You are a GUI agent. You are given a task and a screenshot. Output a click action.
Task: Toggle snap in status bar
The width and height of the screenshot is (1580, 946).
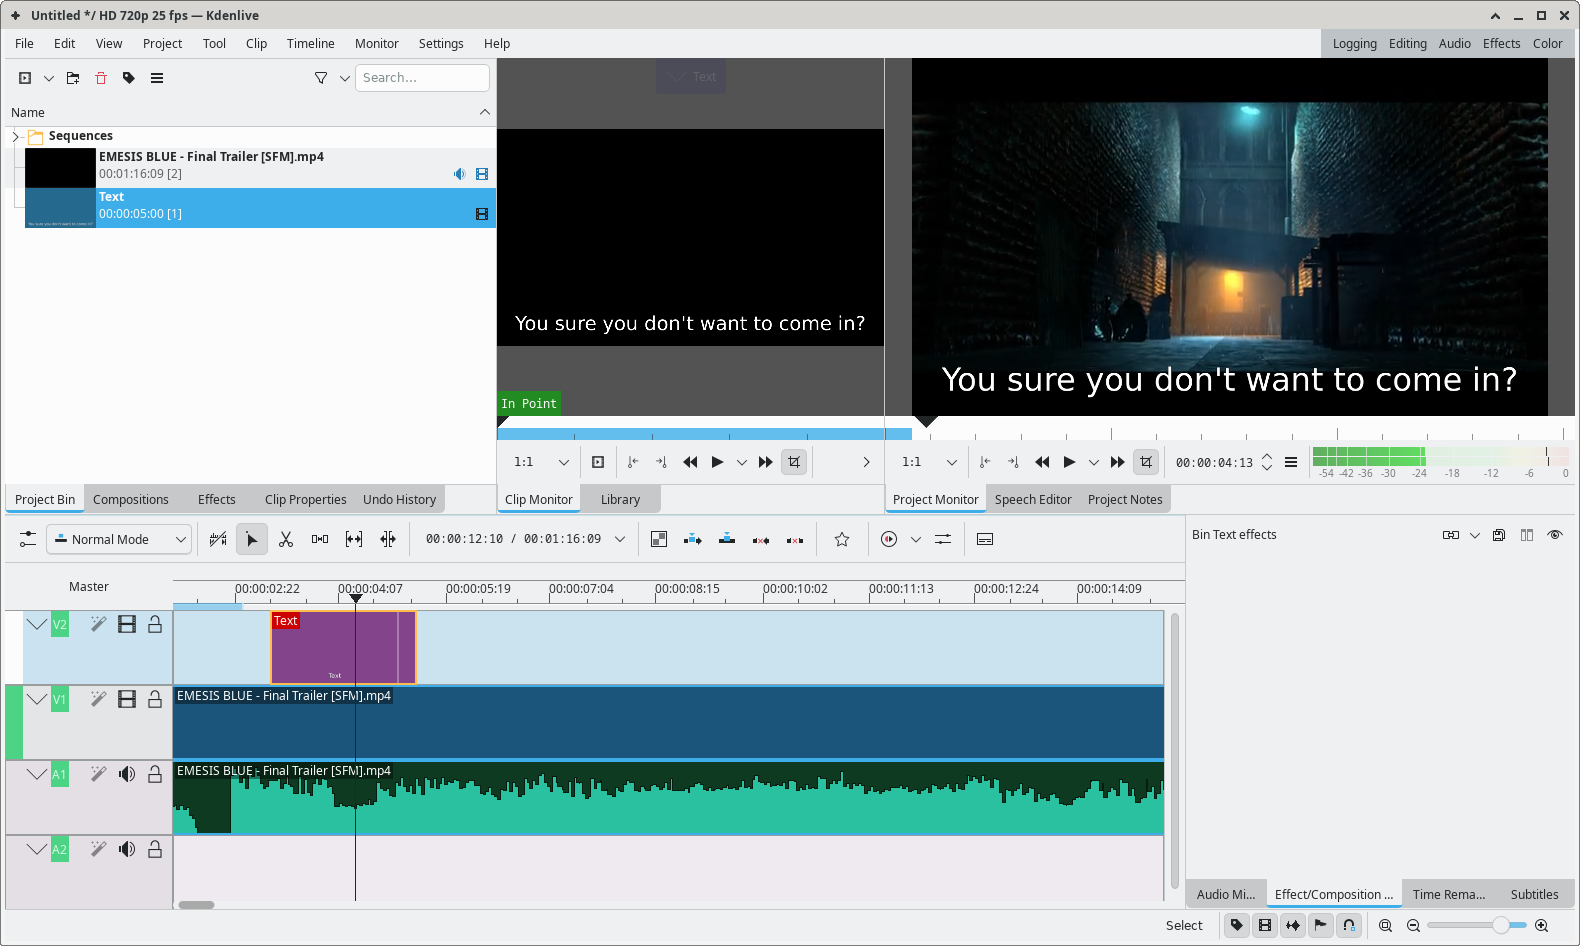click(x=1349, y=925)
